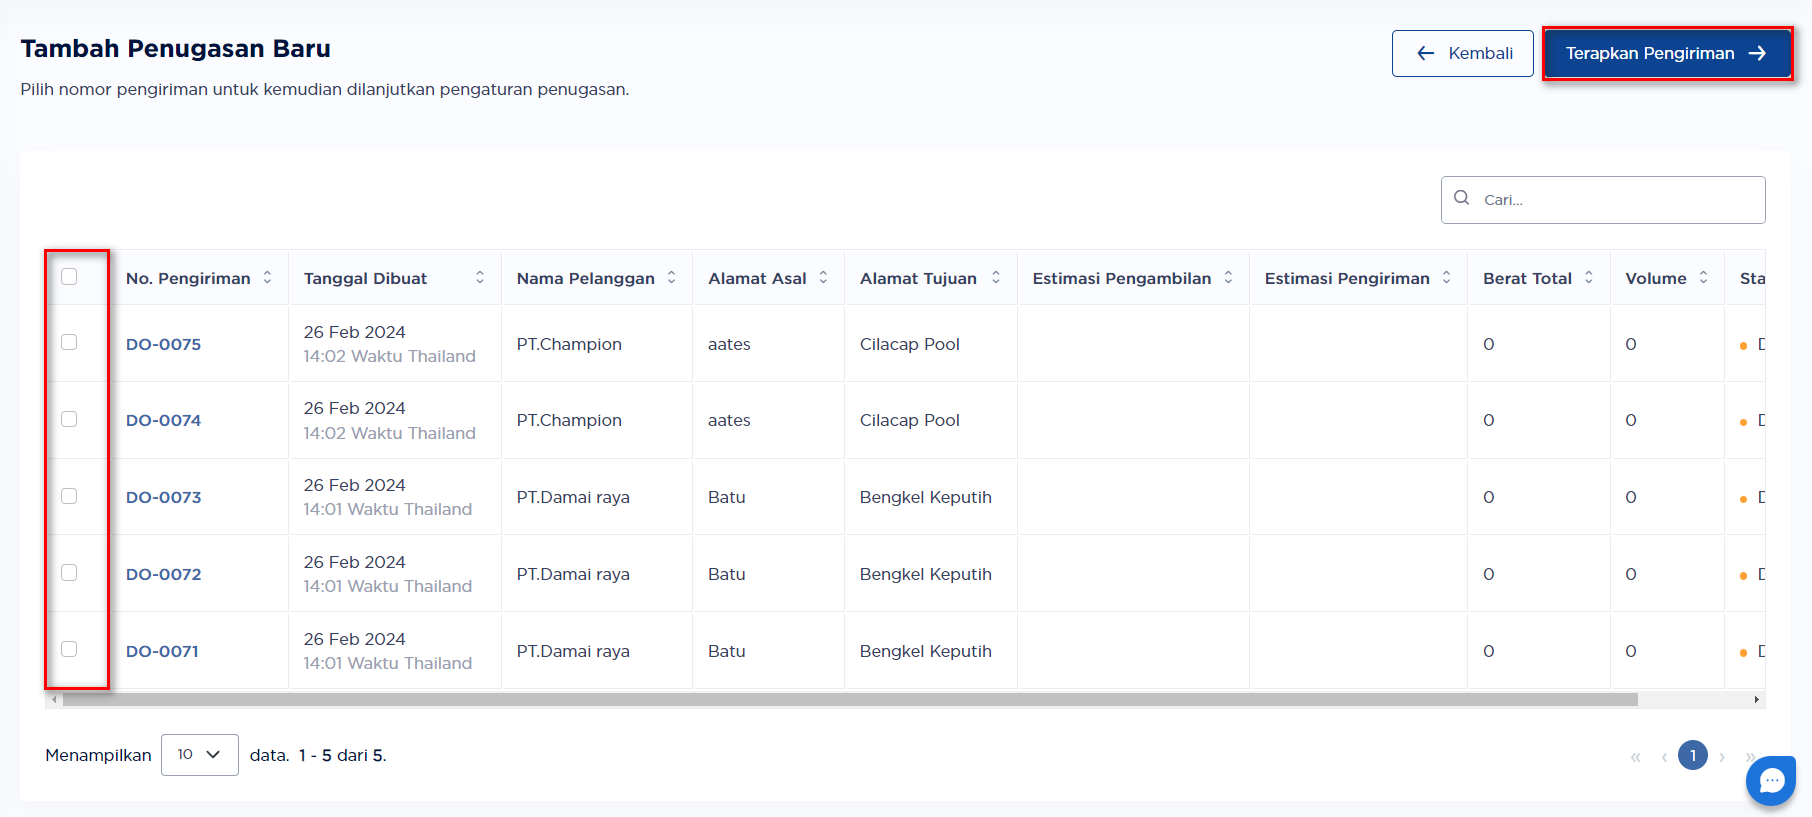The height and width of the screenshot is (817, 1812).
Task: Click into the Cari search field
Action: [1603, 200]
